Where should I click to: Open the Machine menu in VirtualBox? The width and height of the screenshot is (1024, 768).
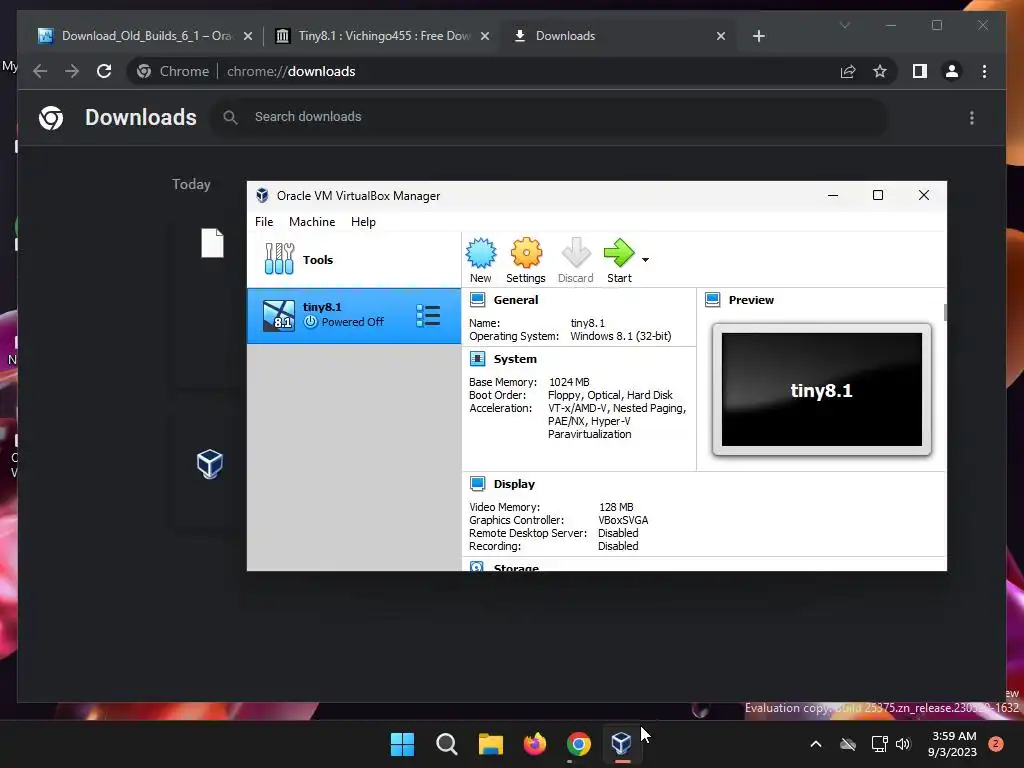[312, 222]
